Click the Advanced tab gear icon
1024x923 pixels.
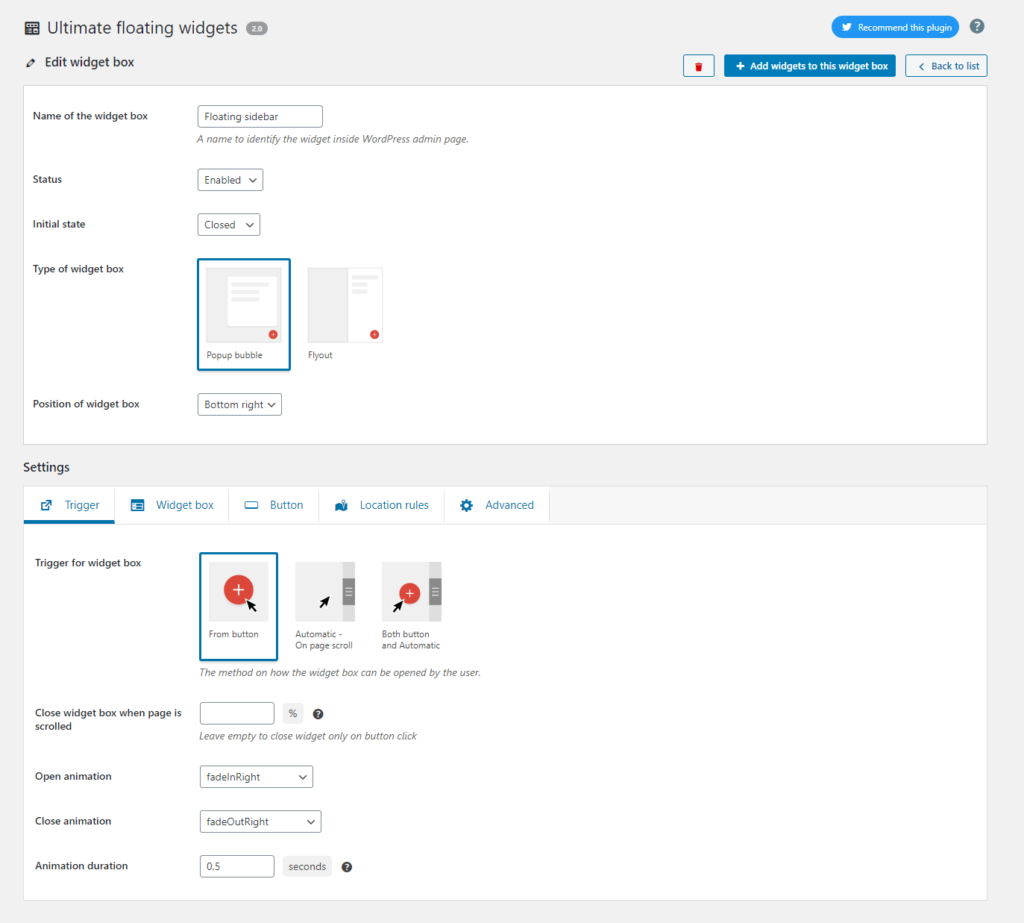point(466,506)
